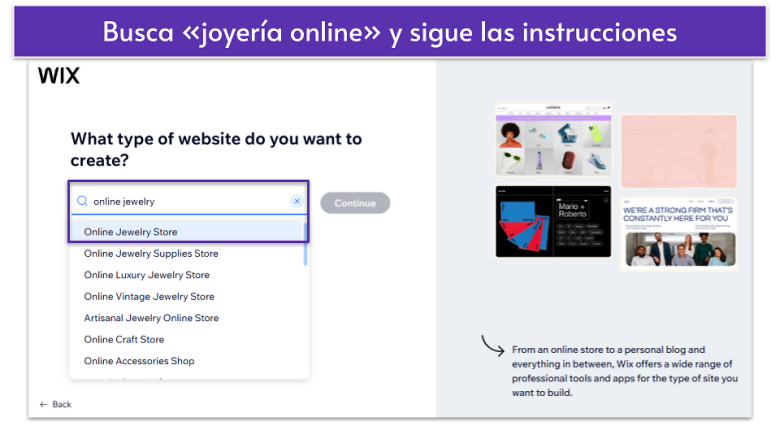This screenshot has height=439, width=780.
Task: Select 'Online Jewelry Store' suggestion
Action: pyautogui.click(x=188, y=232)
